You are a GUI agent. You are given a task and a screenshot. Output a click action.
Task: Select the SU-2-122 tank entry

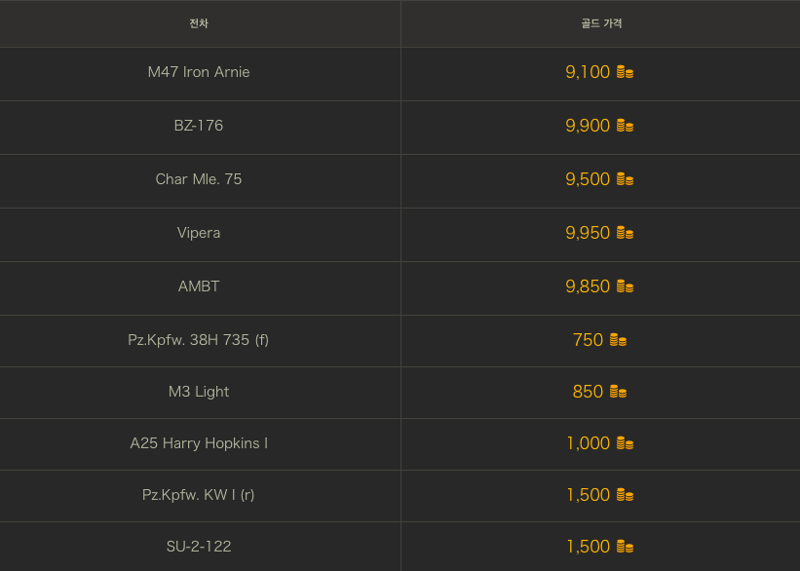(x=198, y=547)
